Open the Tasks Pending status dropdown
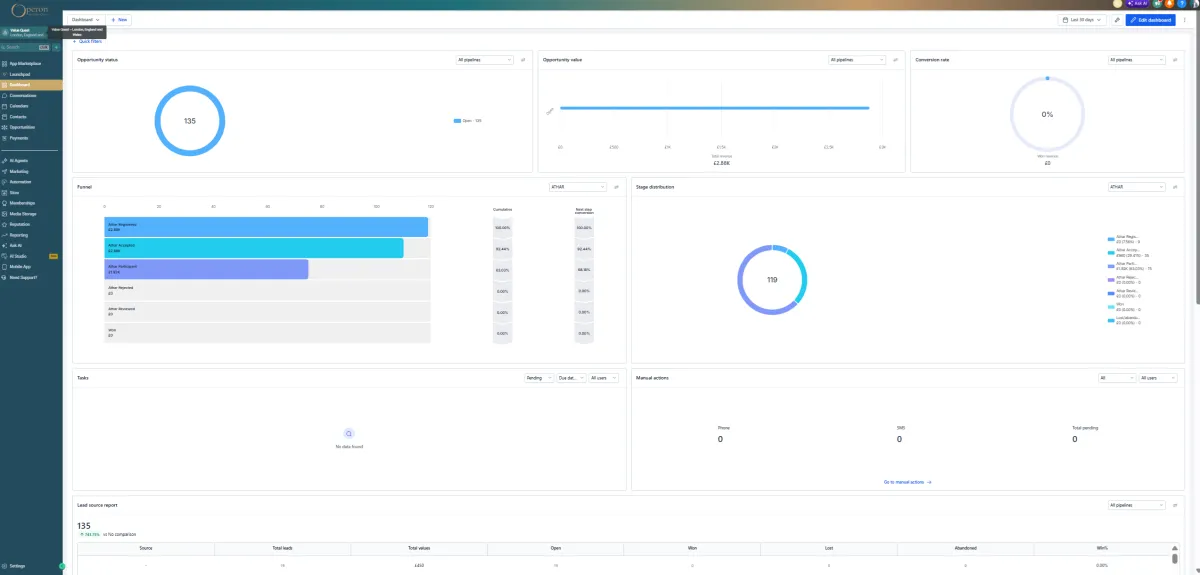The height and width of the screenshot is (575, 1200). tap(539, 378)
